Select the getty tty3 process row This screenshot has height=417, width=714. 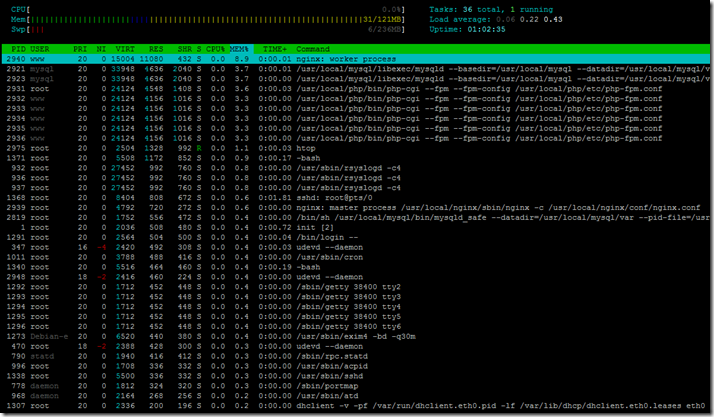click(356, 297)
